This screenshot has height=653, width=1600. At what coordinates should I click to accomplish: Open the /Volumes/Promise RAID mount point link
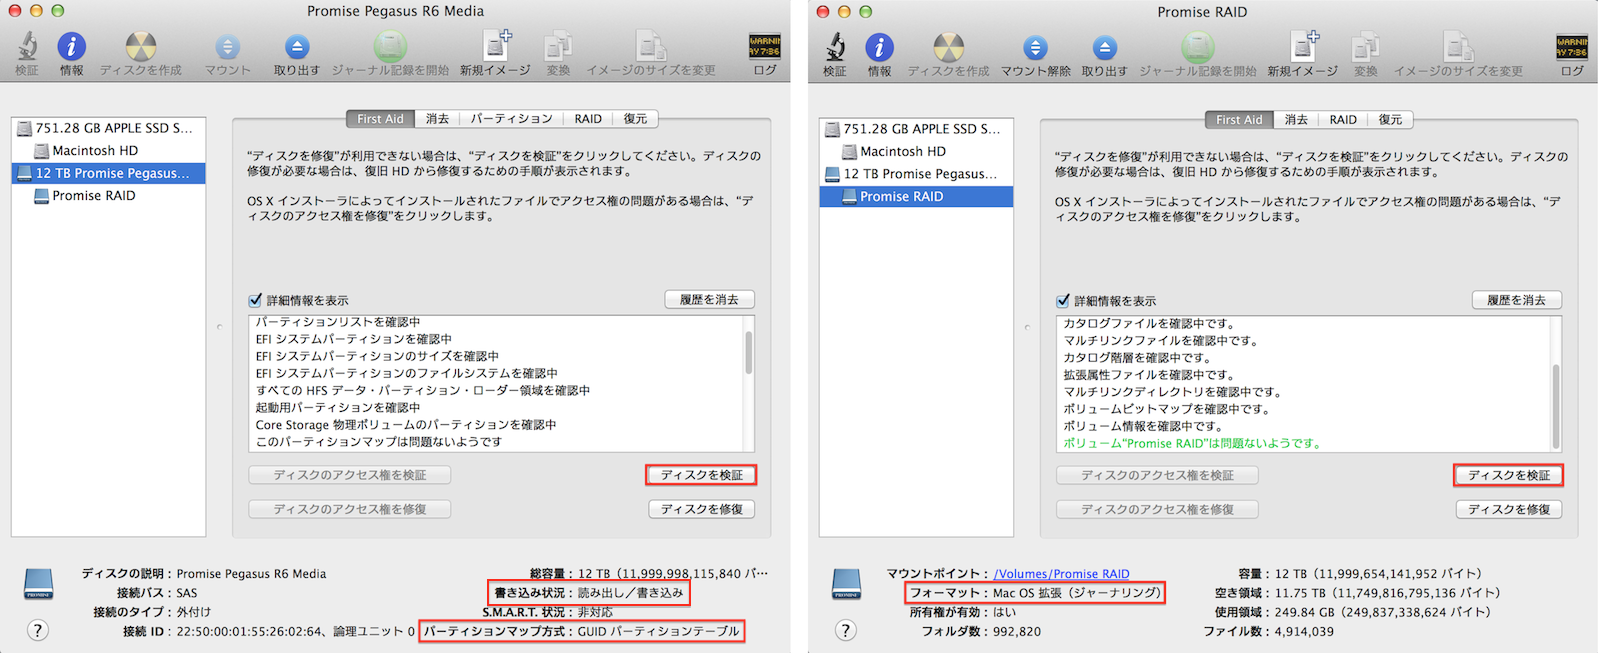[1061, 574]
